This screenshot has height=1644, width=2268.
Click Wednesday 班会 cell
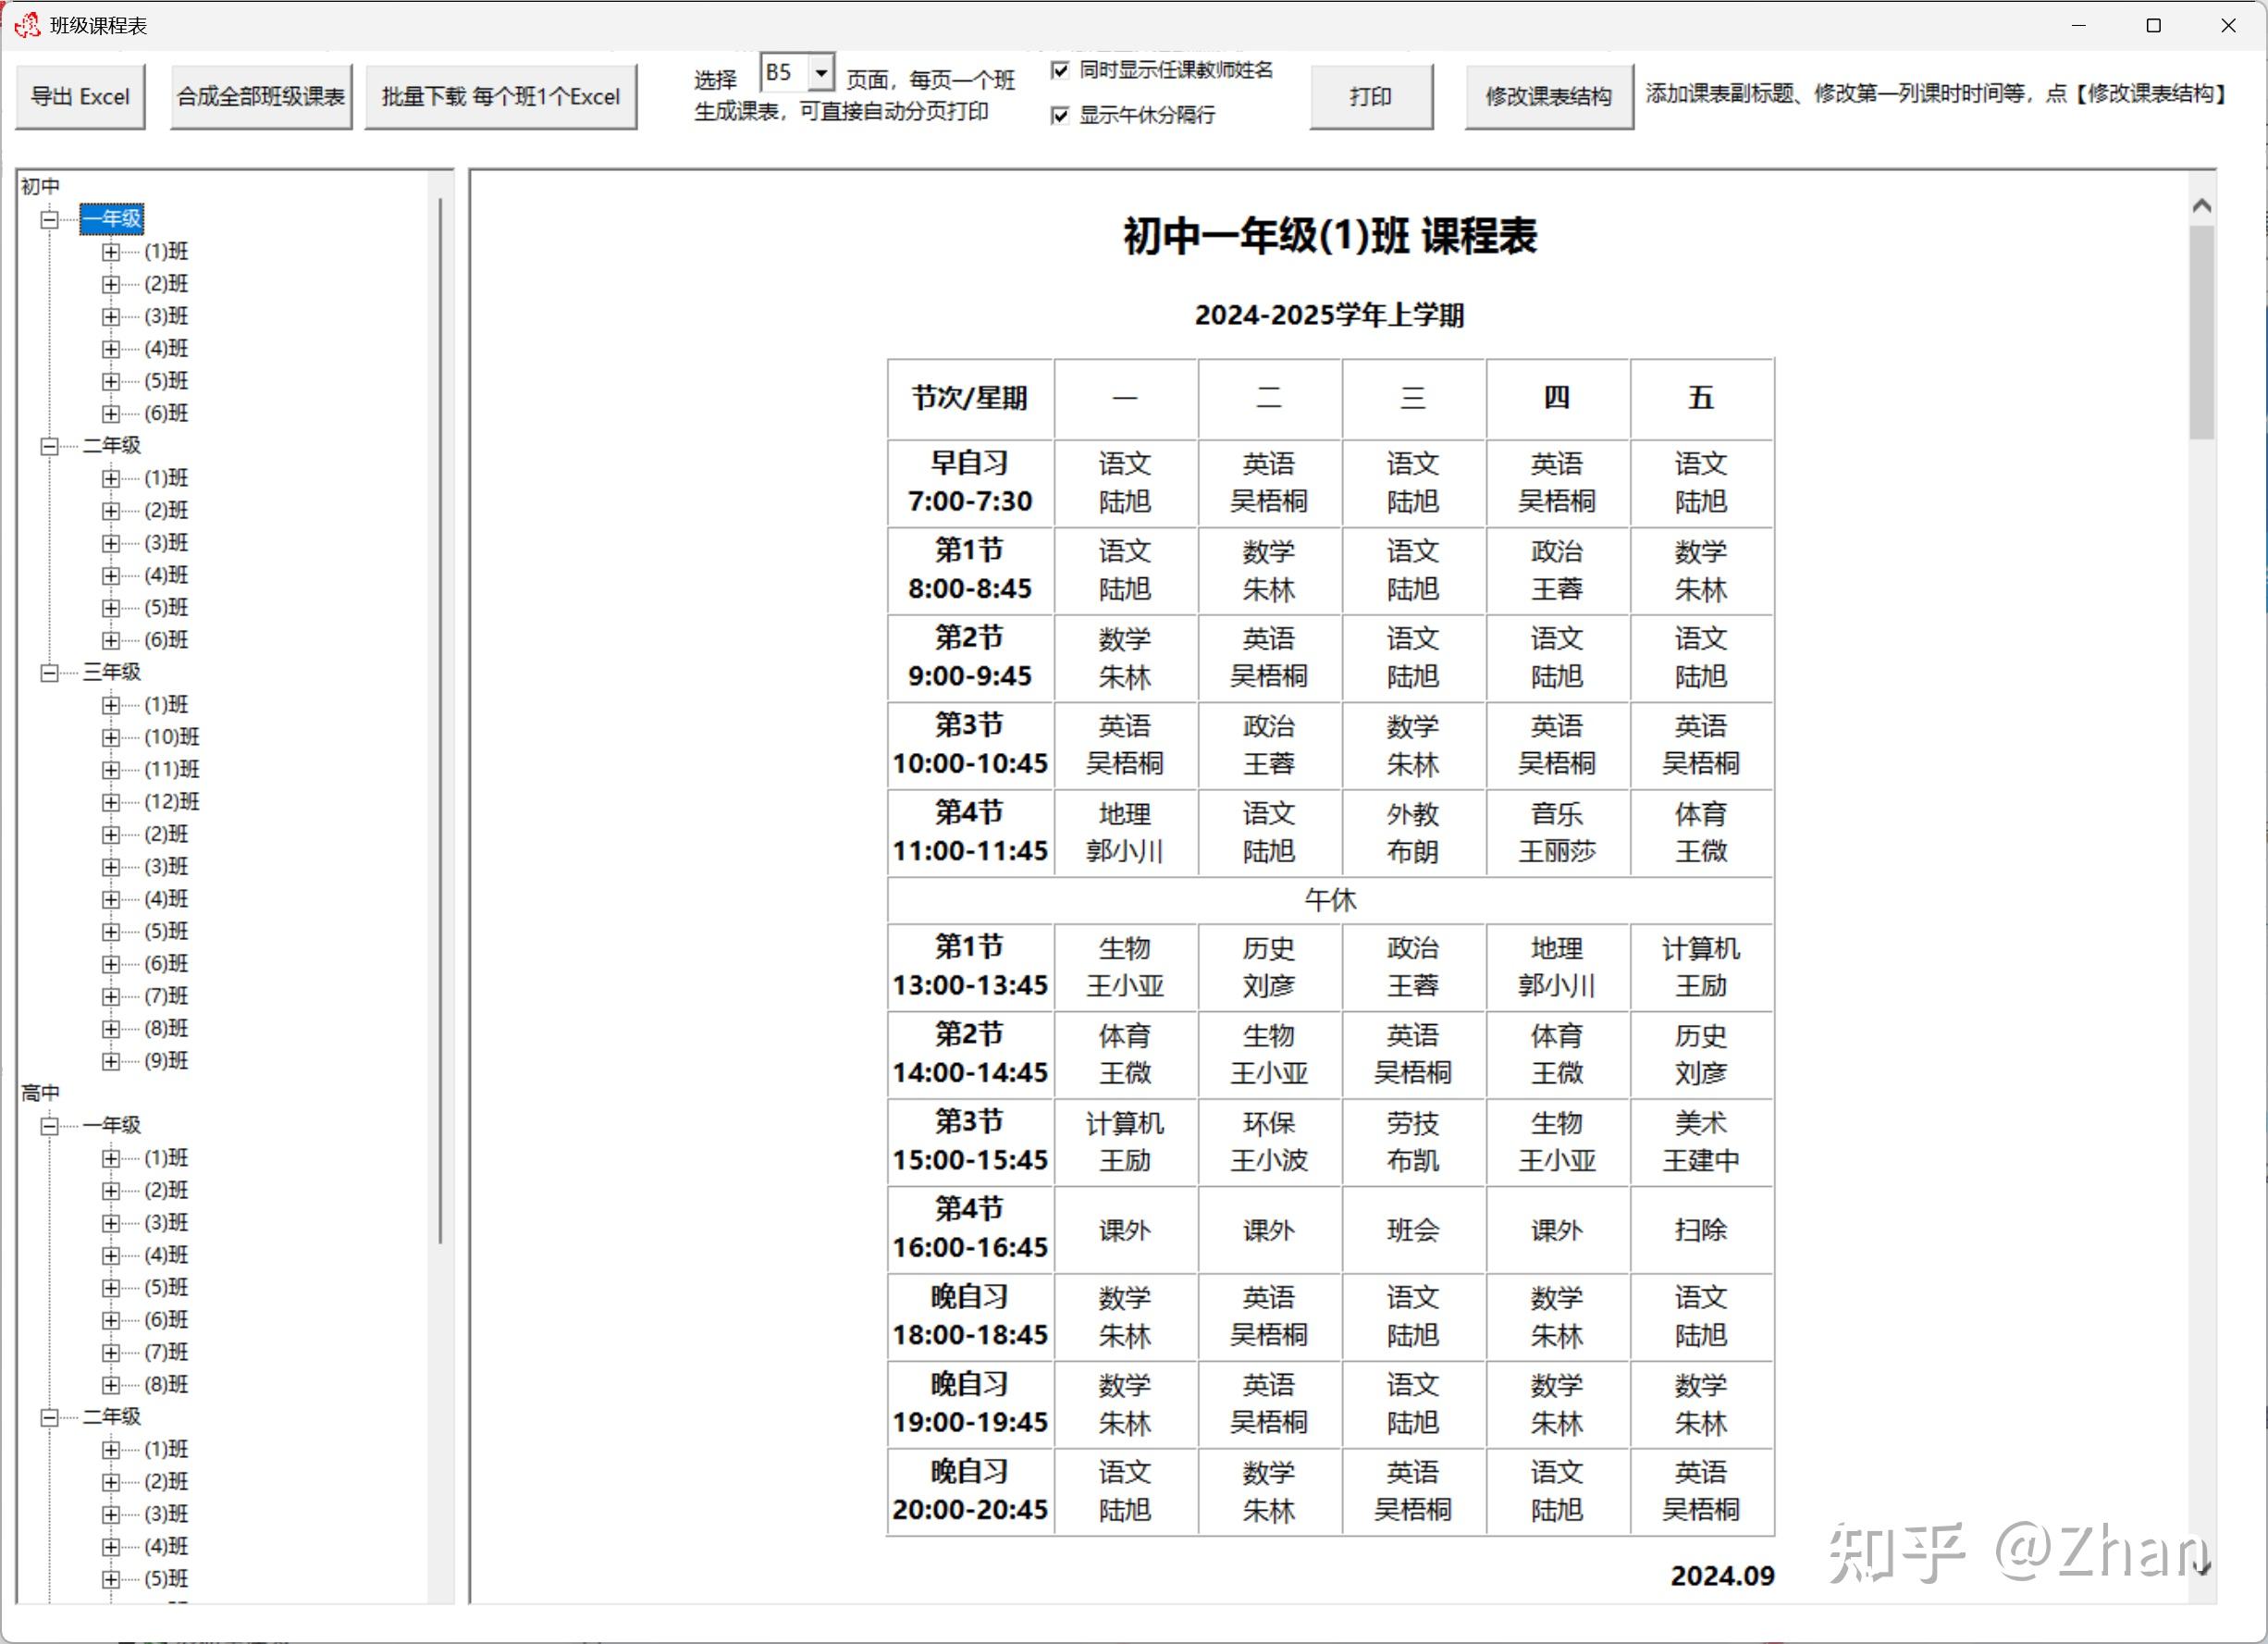pos(1413,1230)
